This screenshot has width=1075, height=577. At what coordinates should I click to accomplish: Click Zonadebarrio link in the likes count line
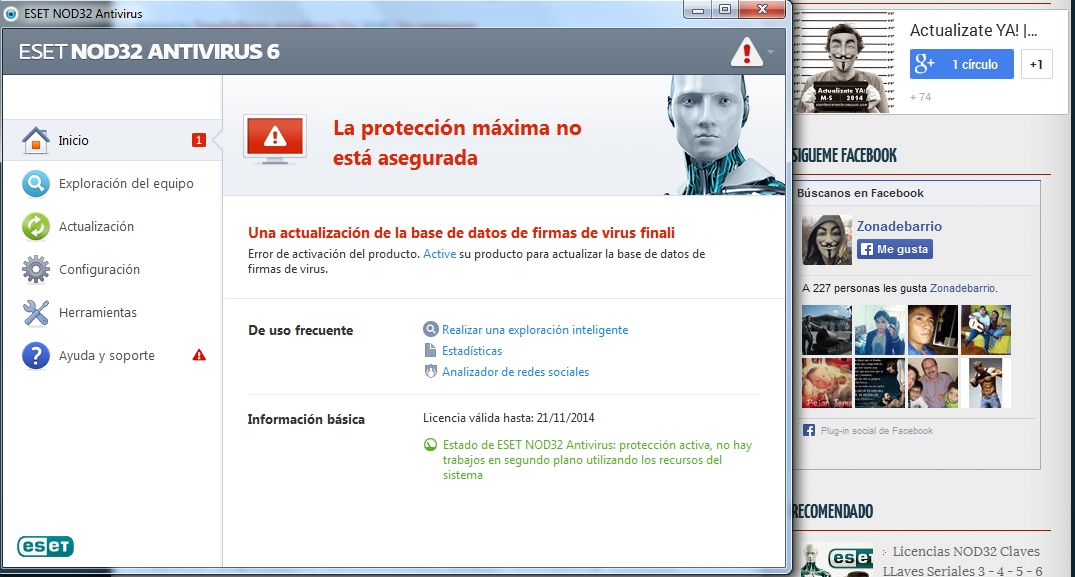point(963,288)
